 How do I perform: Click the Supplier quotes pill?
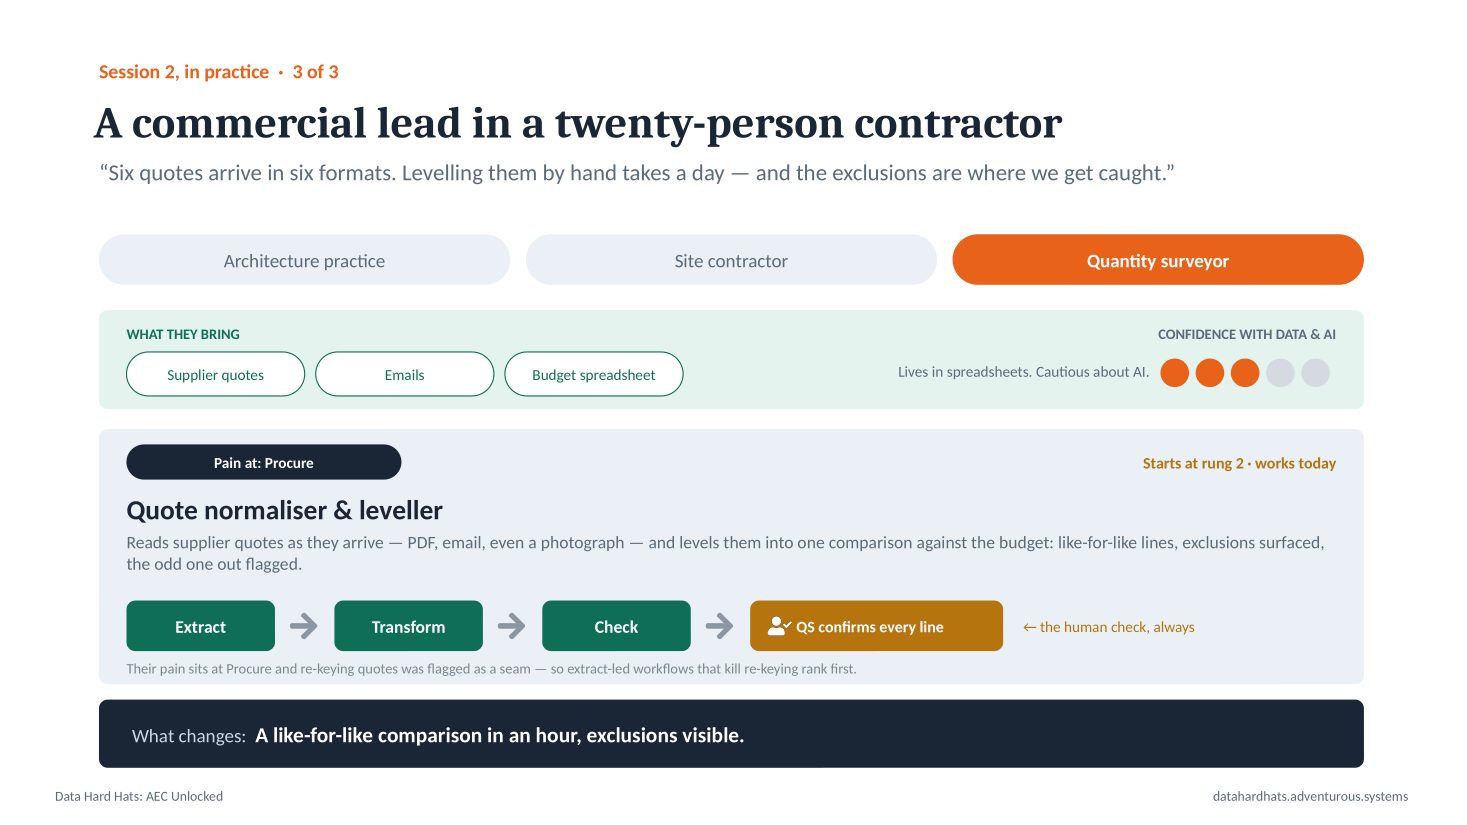[x=215, y=374]
